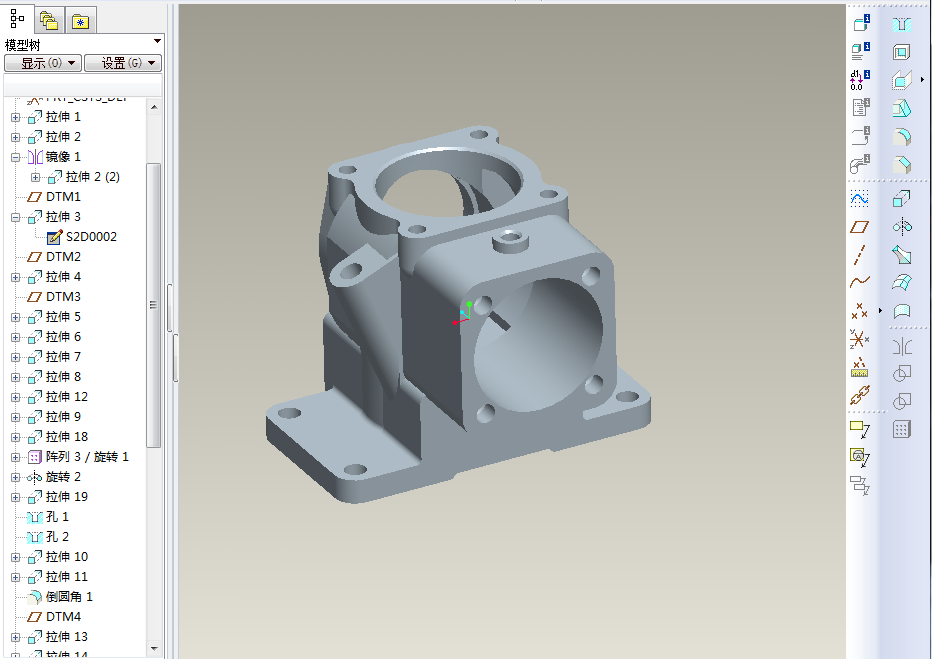The width and height of the screenshot is (932, 659).
Task: Click the d1 dimension relations info icon
Action: coord(860,80)
